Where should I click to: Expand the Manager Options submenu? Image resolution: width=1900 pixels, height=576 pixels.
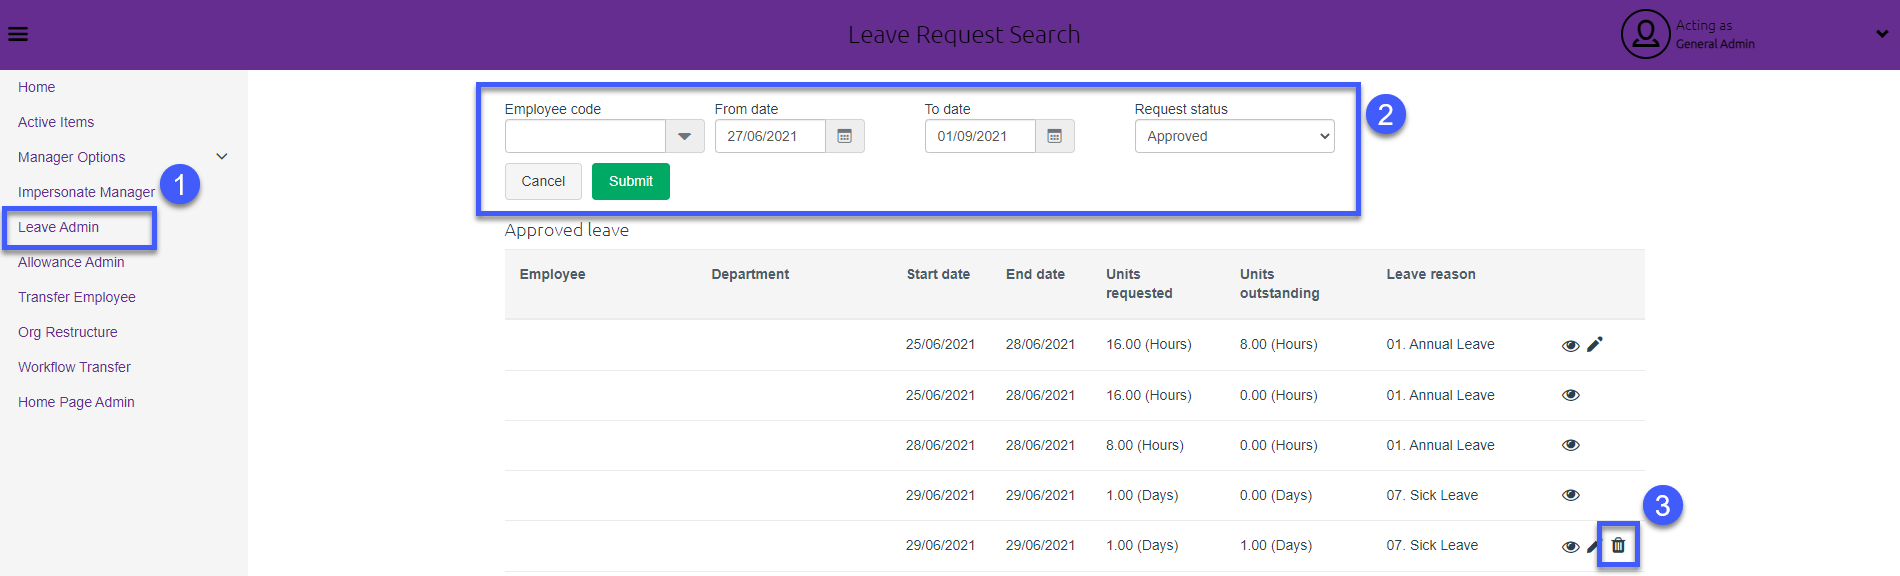(222, 157)
